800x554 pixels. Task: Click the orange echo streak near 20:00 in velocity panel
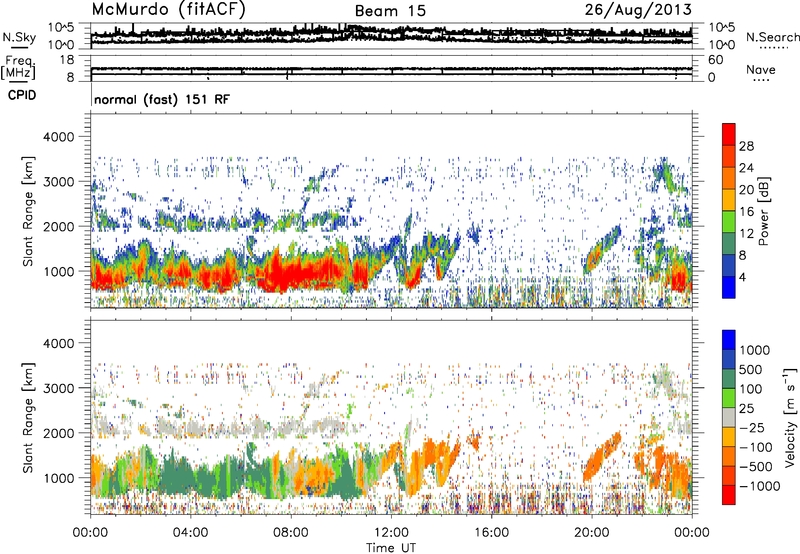(602, 457)
